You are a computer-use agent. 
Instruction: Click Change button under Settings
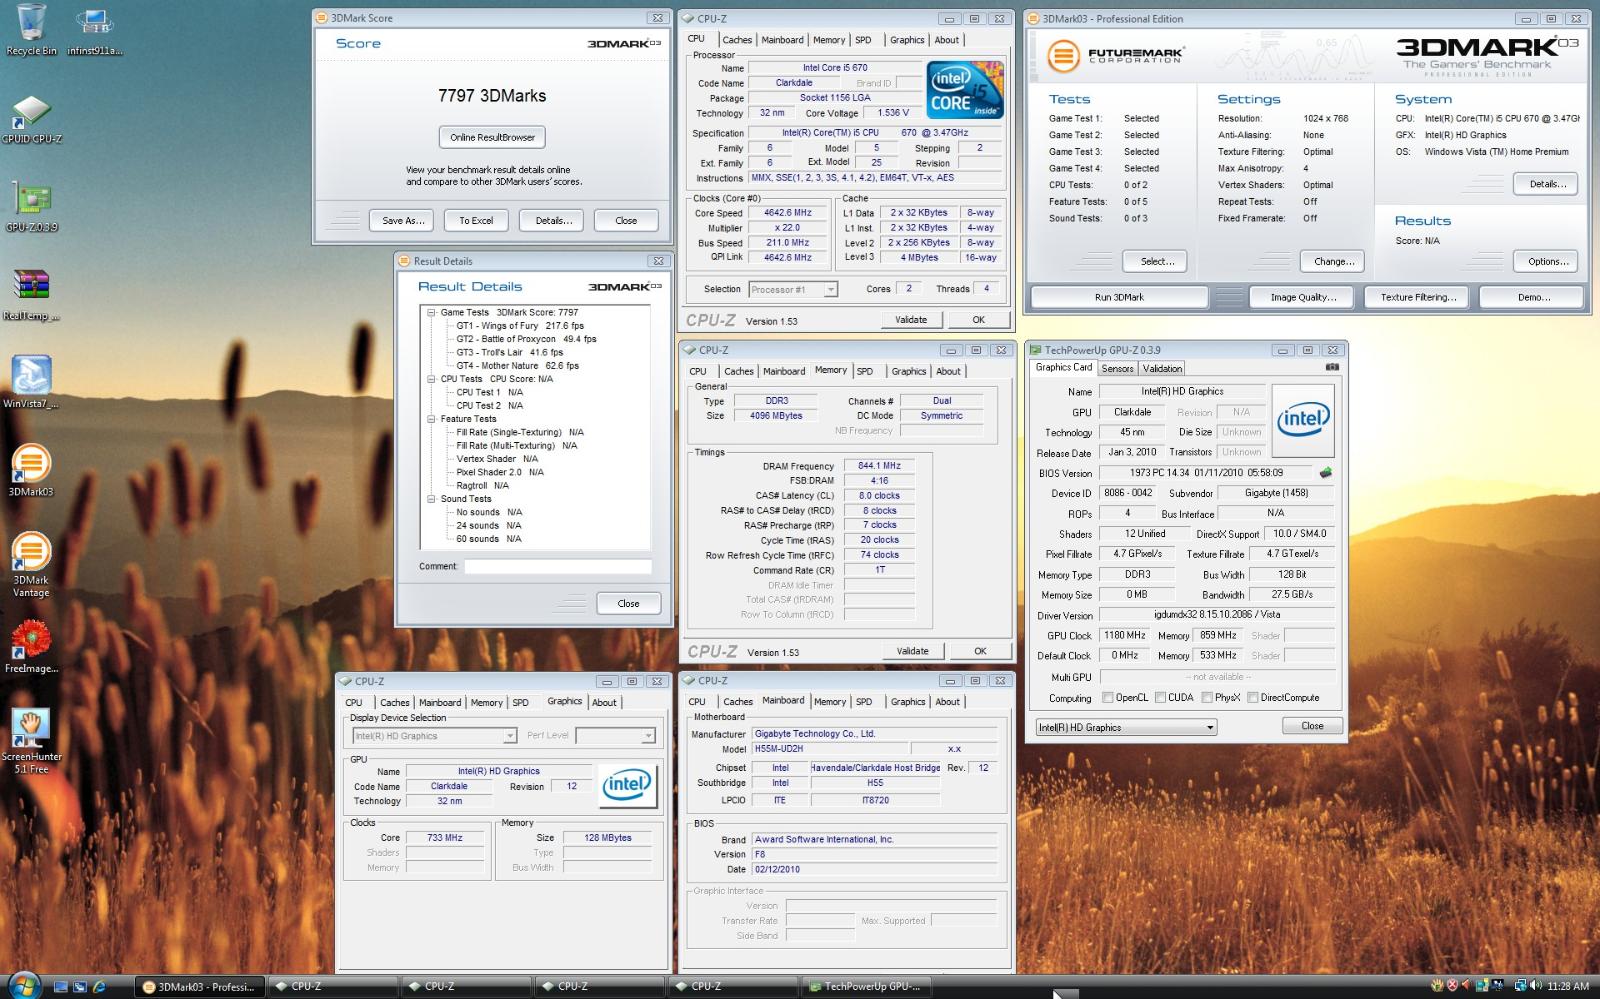coord(1334,261)
